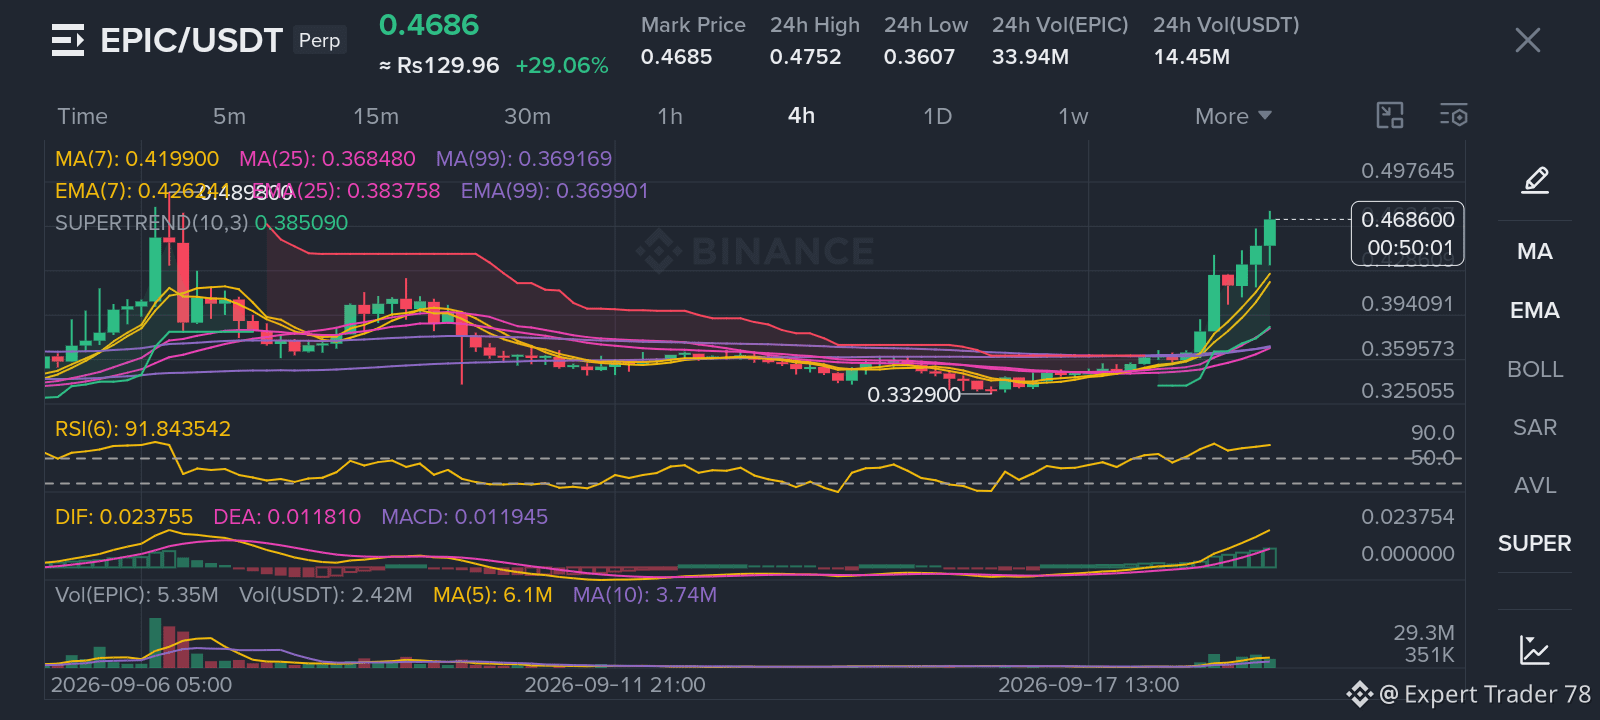Select the 15m timeframe tab

(x=376, y=116)
